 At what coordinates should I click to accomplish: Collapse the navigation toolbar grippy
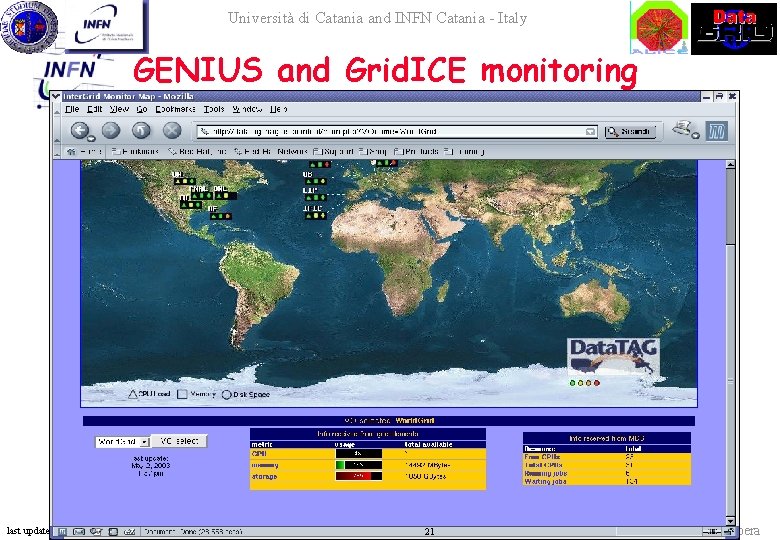pos(57,132)
